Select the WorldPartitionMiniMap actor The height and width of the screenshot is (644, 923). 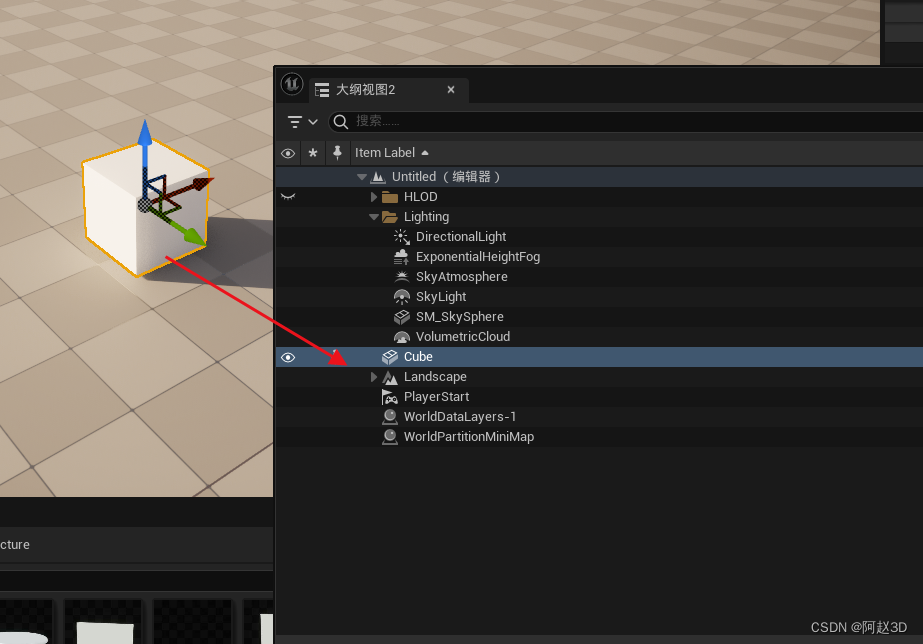(x=469, y=437)
